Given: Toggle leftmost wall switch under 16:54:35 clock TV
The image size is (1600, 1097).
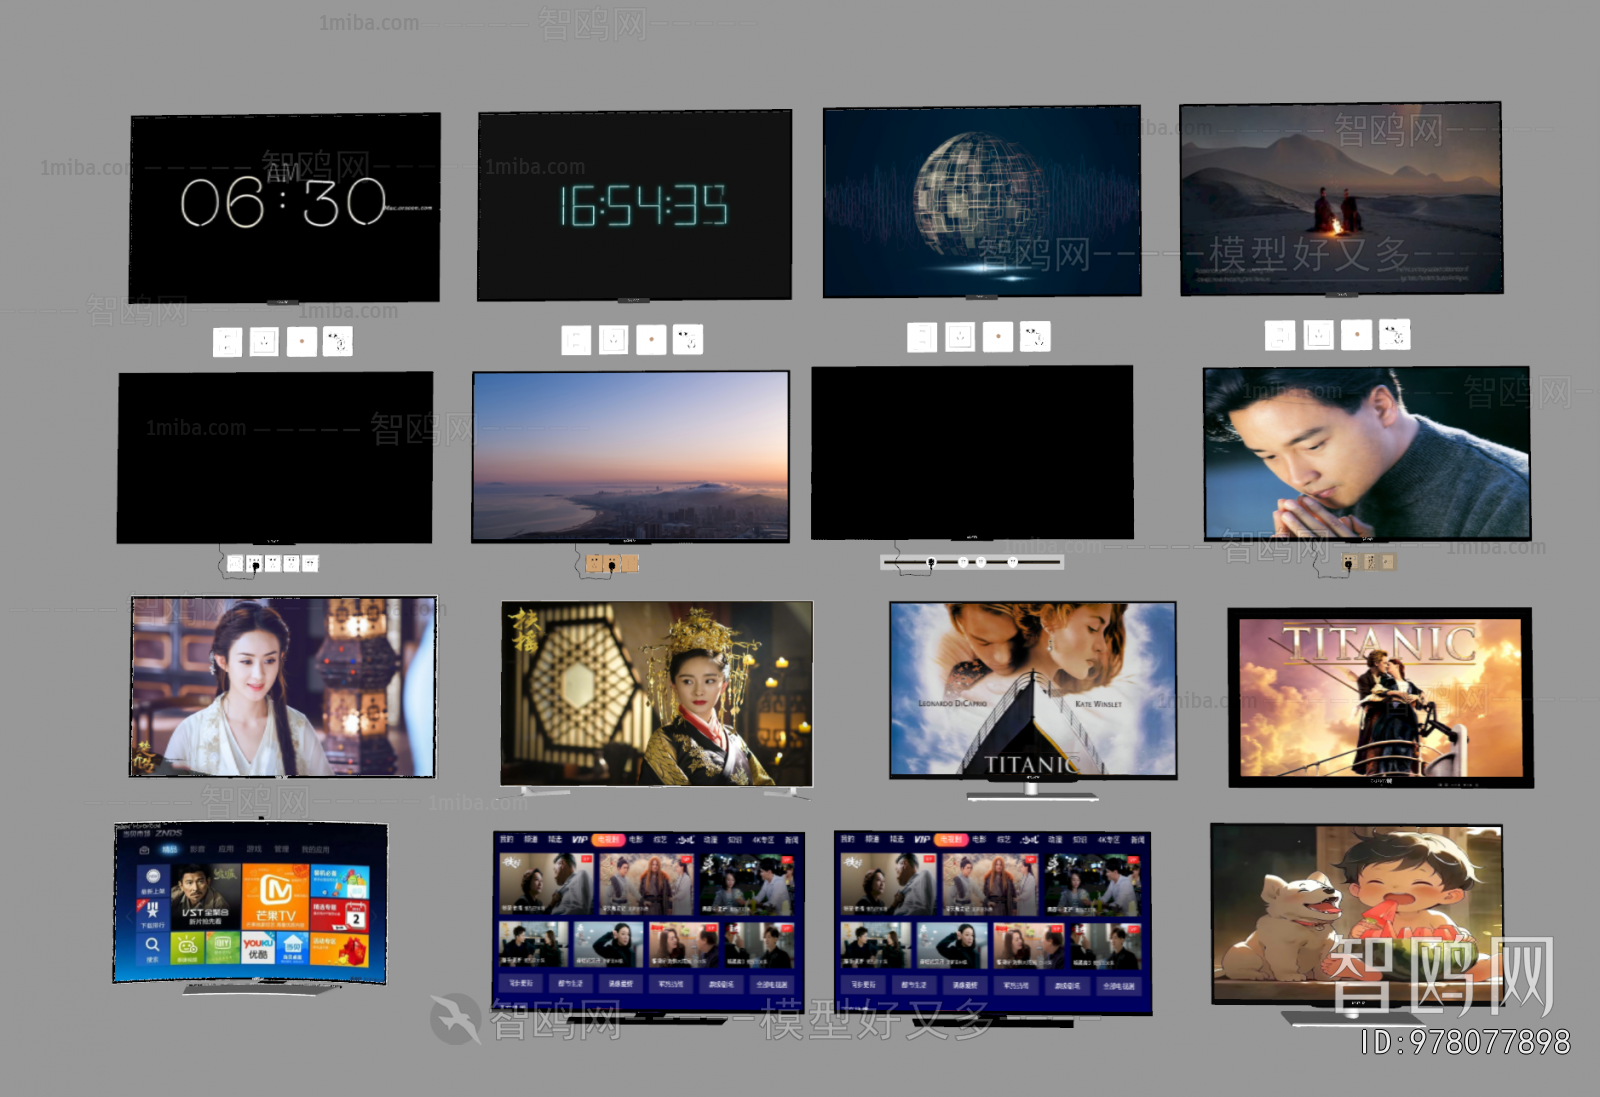Looking at the screenshot, I should coord(575,340).
